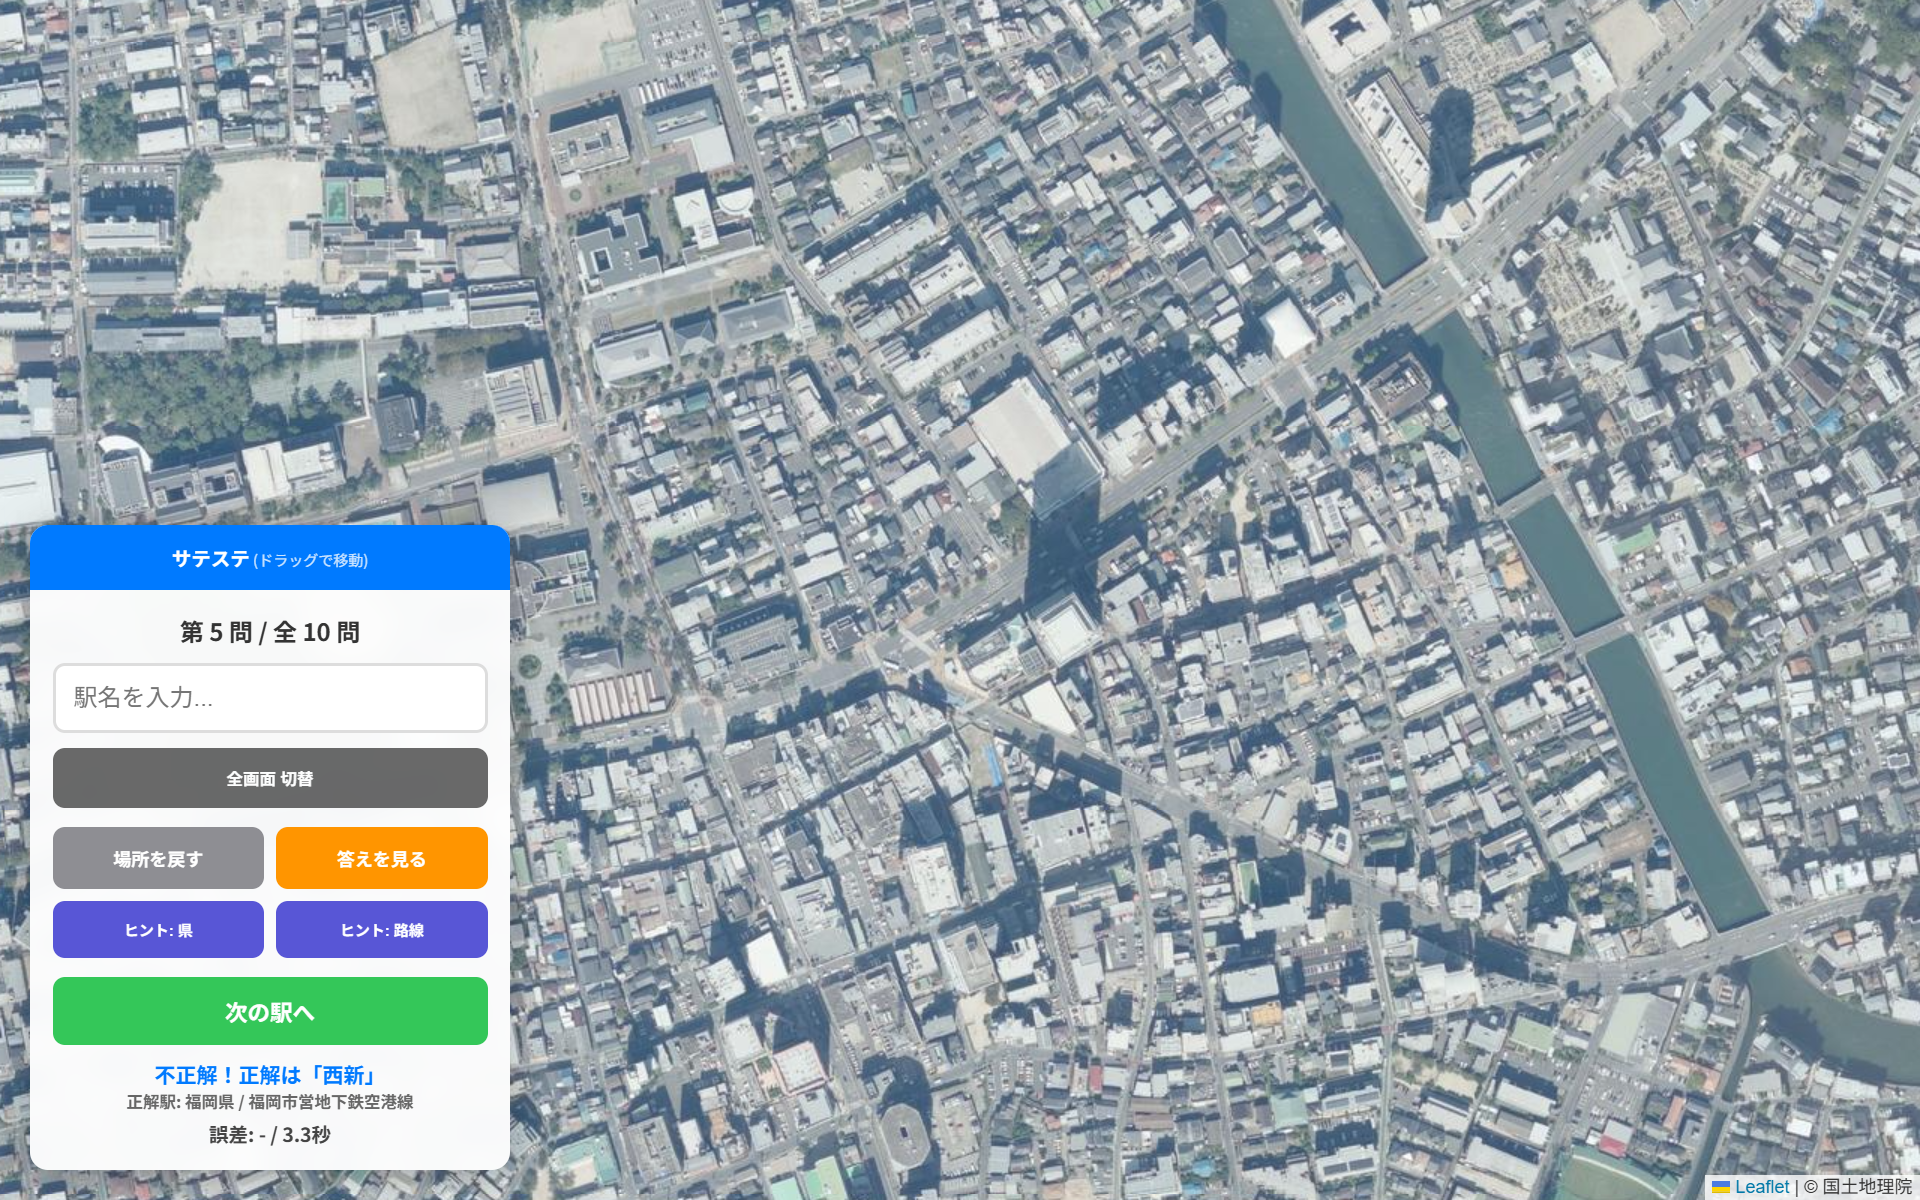
Task: Click the Leaflet flag icon
Action: 1721,1187
